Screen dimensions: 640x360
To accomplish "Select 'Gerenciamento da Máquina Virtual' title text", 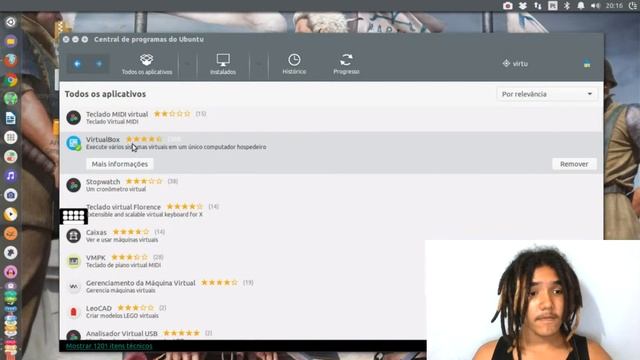I will (x=140, y=283).
